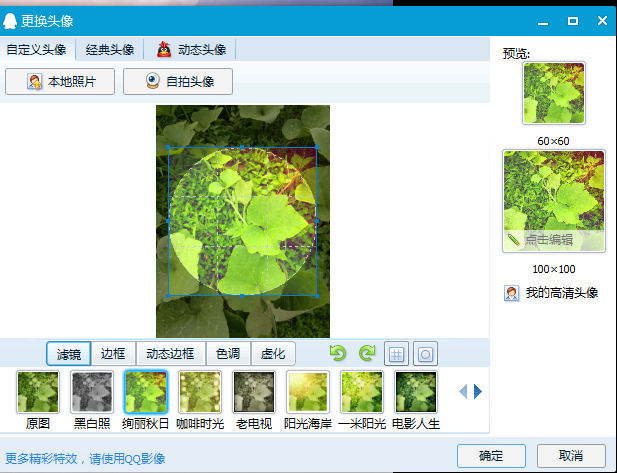This screenshot has height=473, width=617.
Task: Open the QQ影像 more effects link
Action: 85,459
